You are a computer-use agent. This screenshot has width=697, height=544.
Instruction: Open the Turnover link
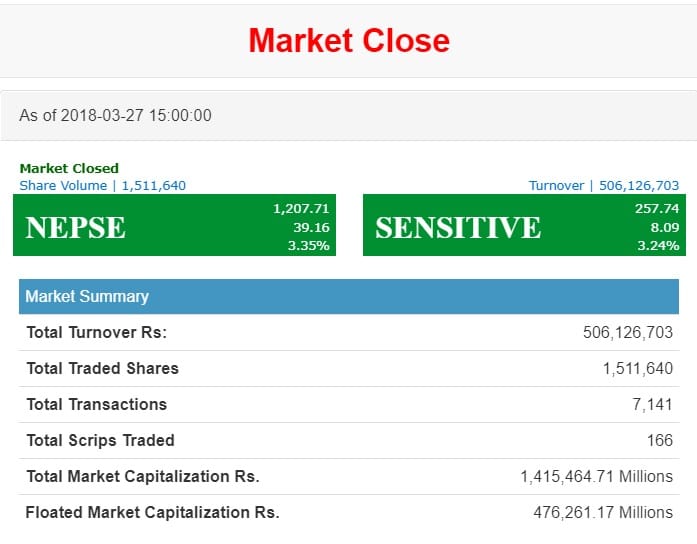tap(604, 185)
